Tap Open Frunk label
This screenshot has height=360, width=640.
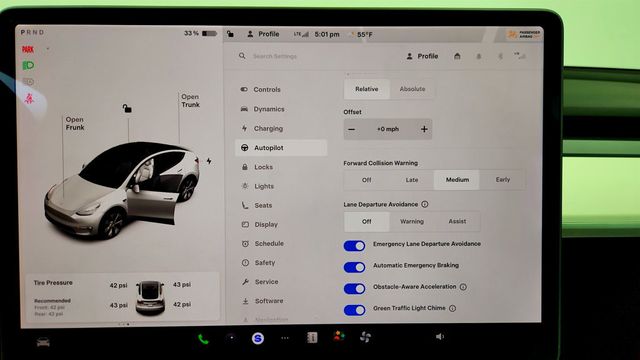tap(75, 123)
